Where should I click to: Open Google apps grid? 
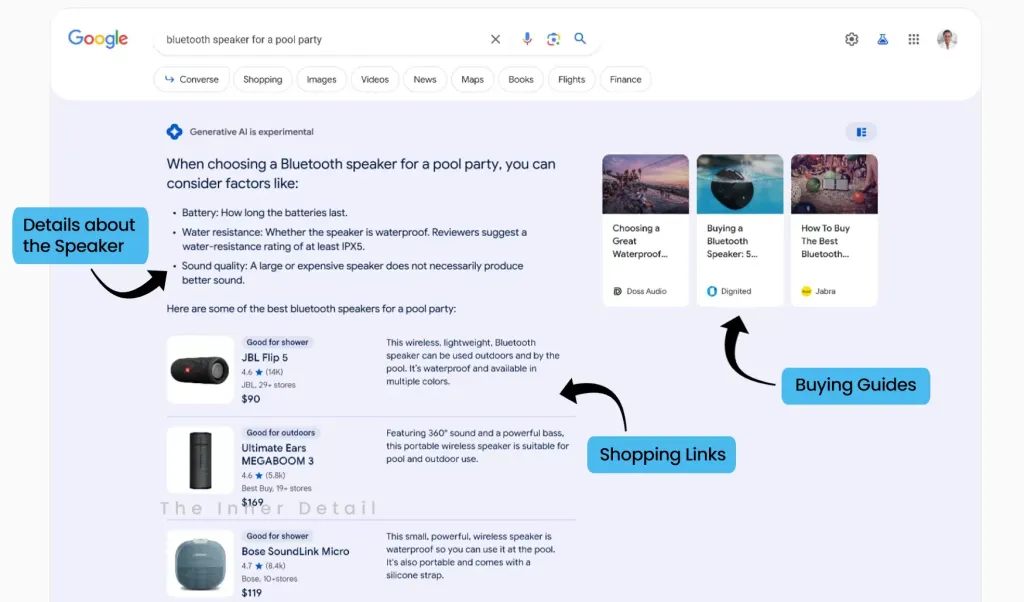coord(913,39)
